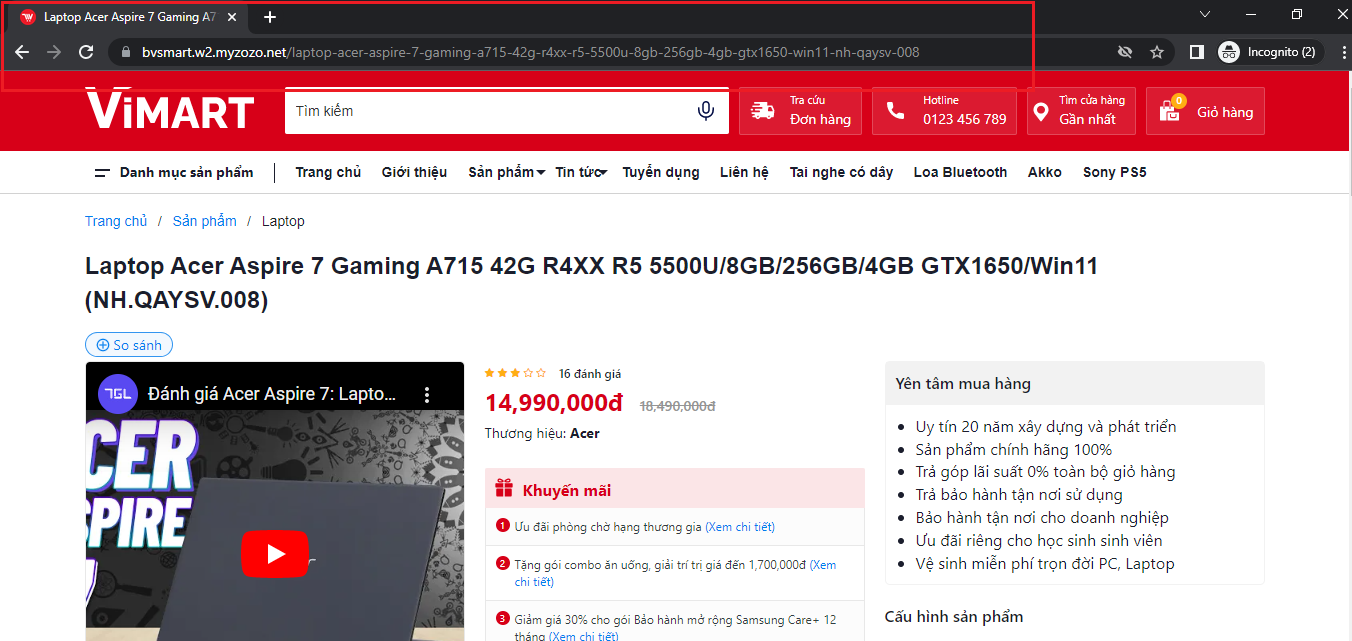Open the Tuyển dụng page

(661, 172)
